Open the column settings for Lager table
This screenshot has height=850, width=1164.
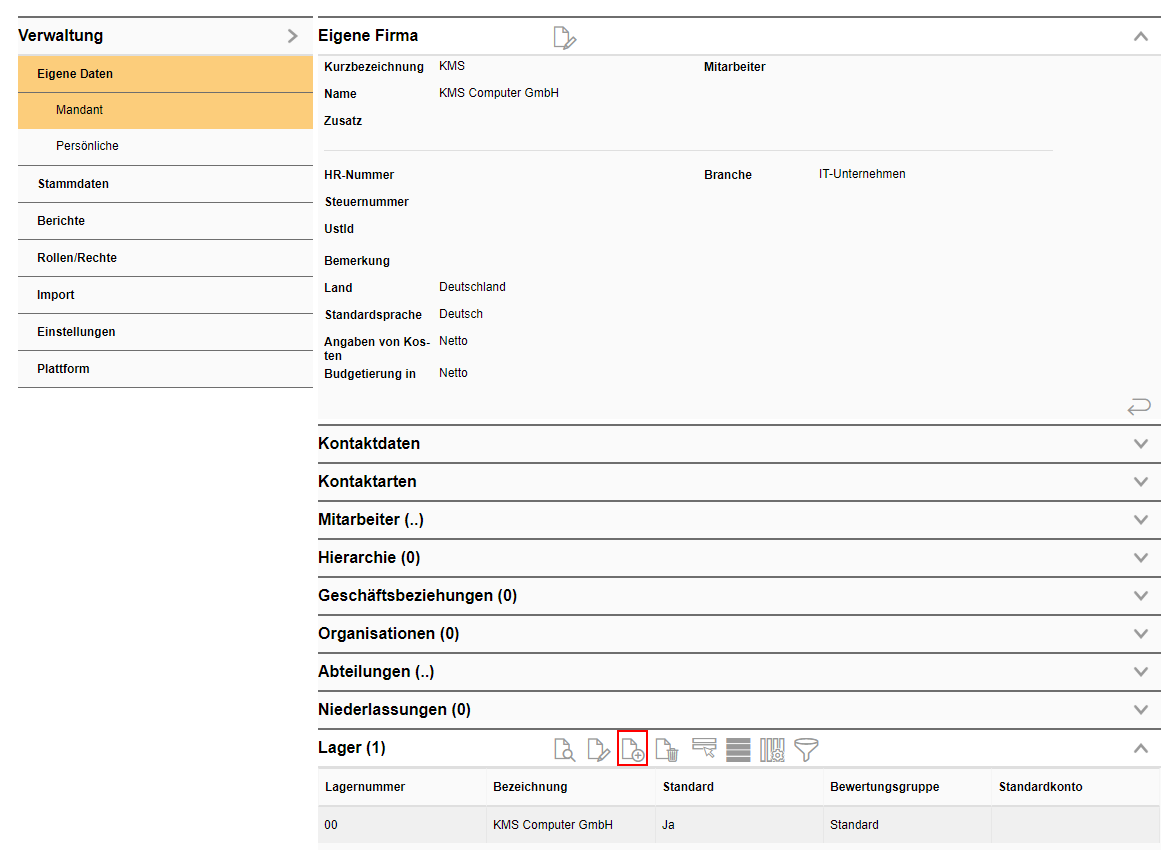coord(772,749)
